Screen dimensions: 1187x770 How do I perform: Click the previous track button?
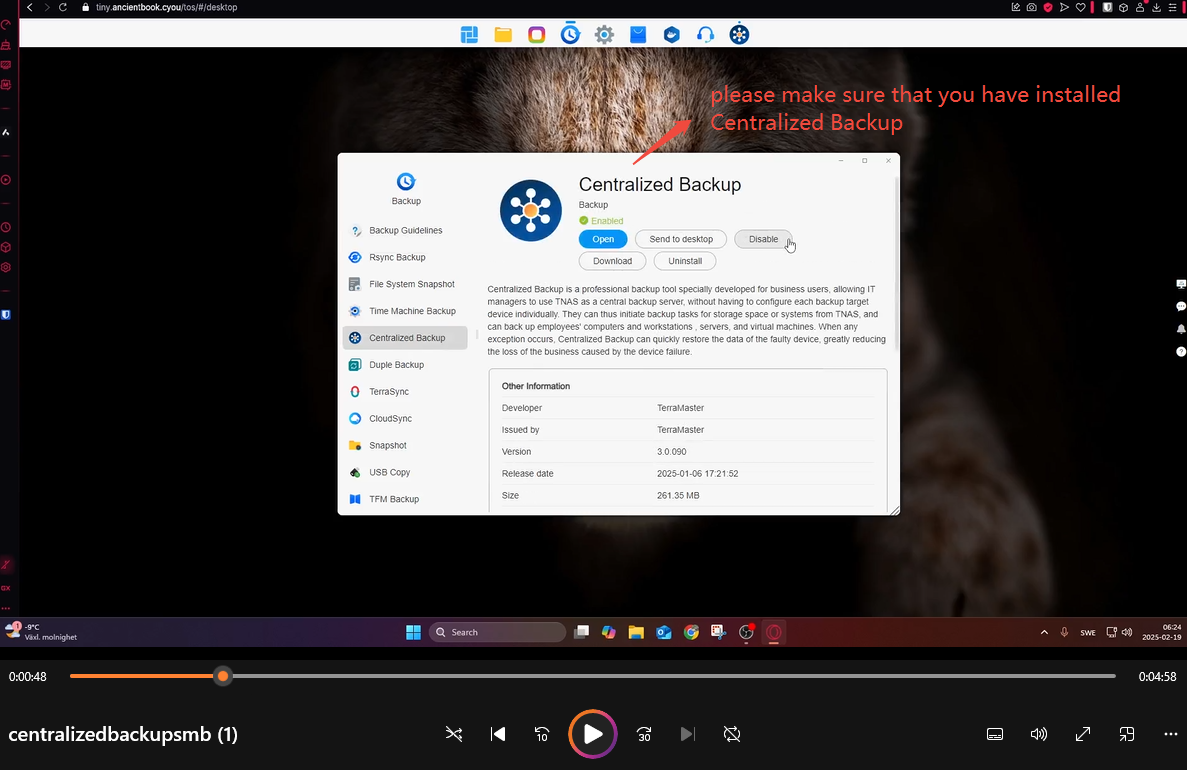click(x=498, y=734)
